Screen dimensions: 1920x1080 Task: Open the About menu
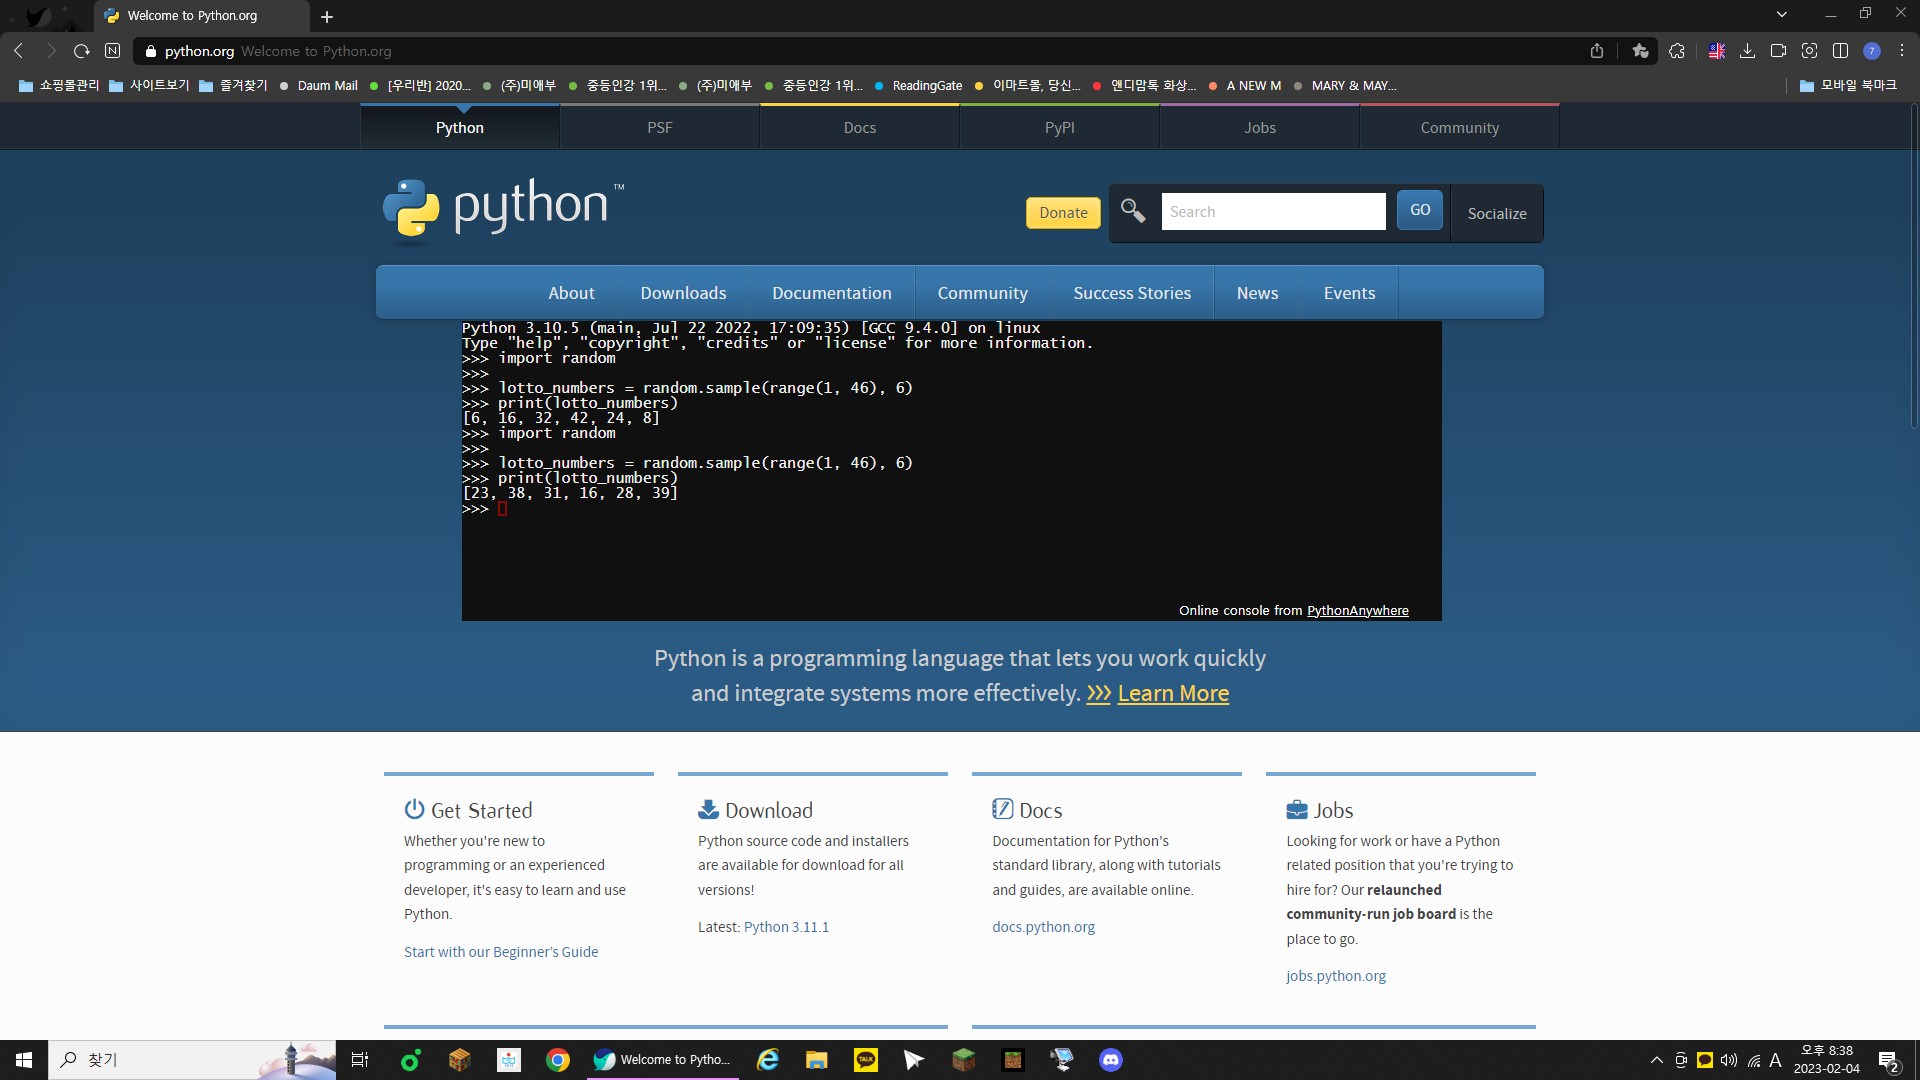(x=571, y=293)
